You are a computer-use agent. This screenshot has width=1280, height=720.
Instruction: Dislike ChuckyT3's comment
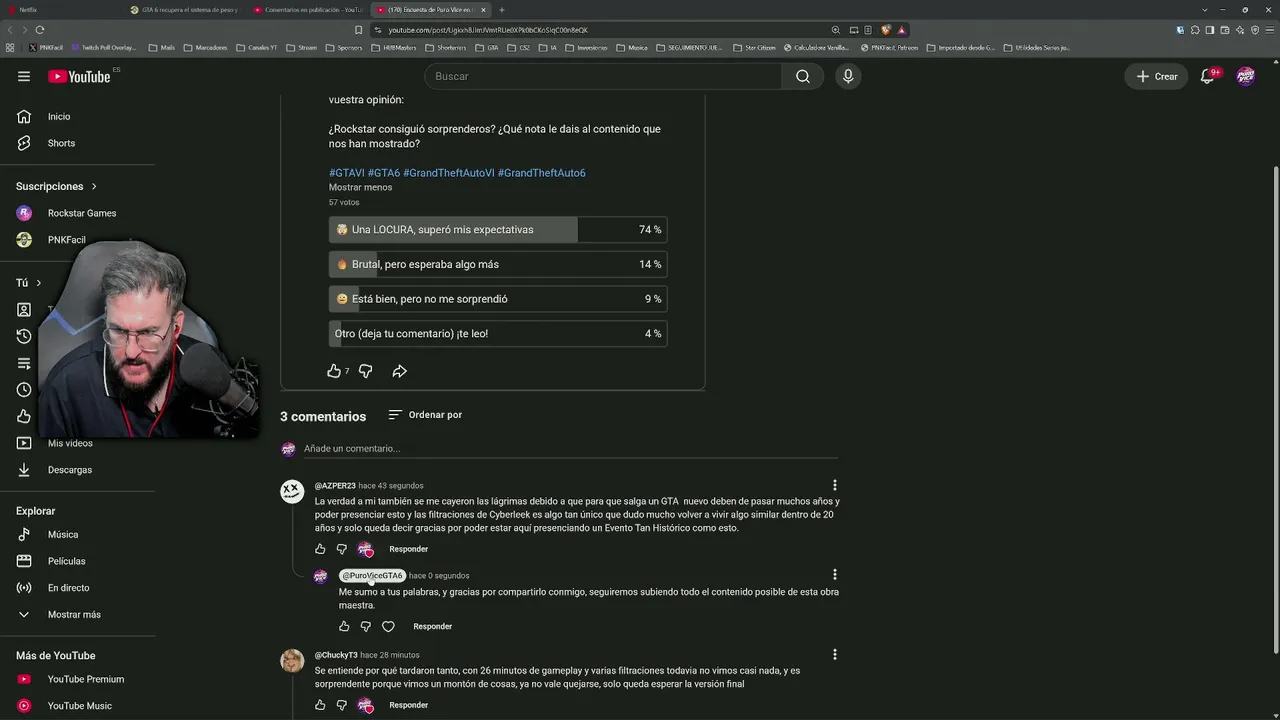[341, 705]
